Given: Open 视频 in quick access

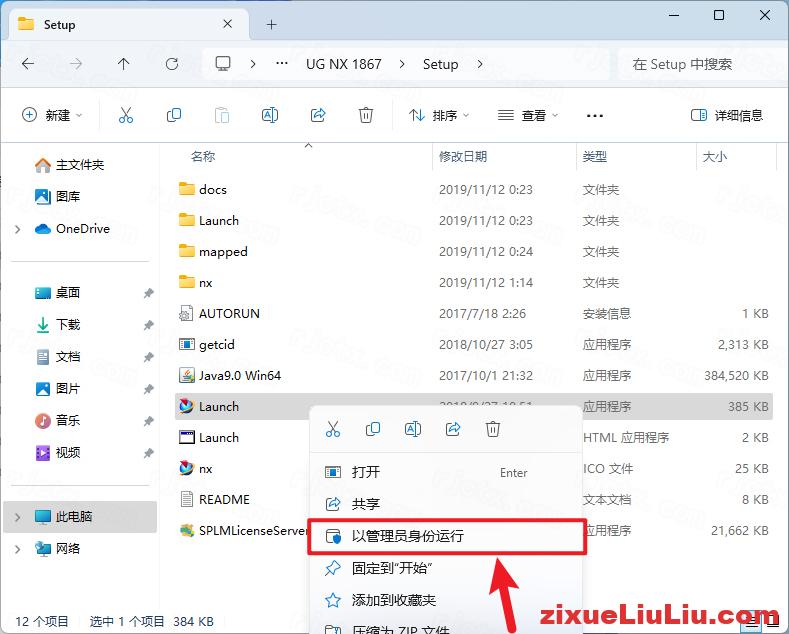Looking at the screenshot, I should coord(57,452).
